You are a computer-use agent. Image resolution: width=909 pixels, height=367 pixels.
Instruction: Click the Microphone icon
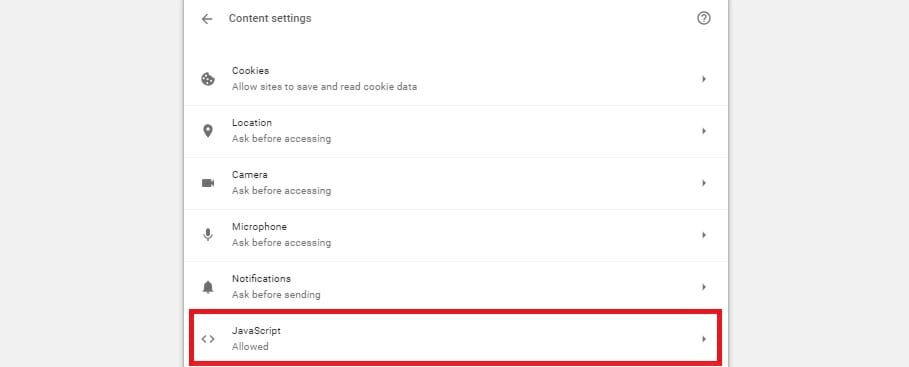coord(208,235)
